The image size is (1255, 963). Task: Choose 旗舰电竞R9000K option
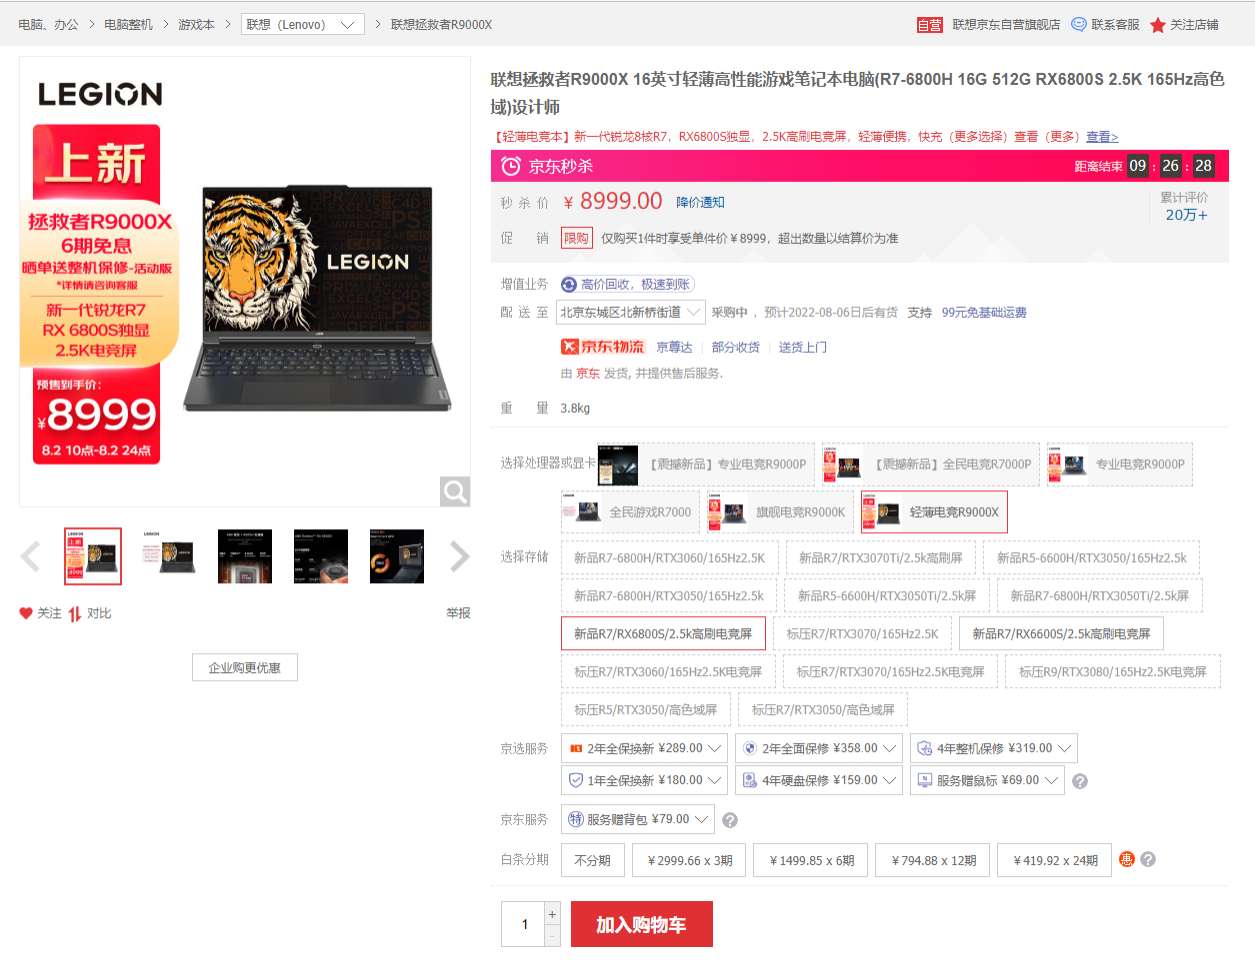(781, 512)
